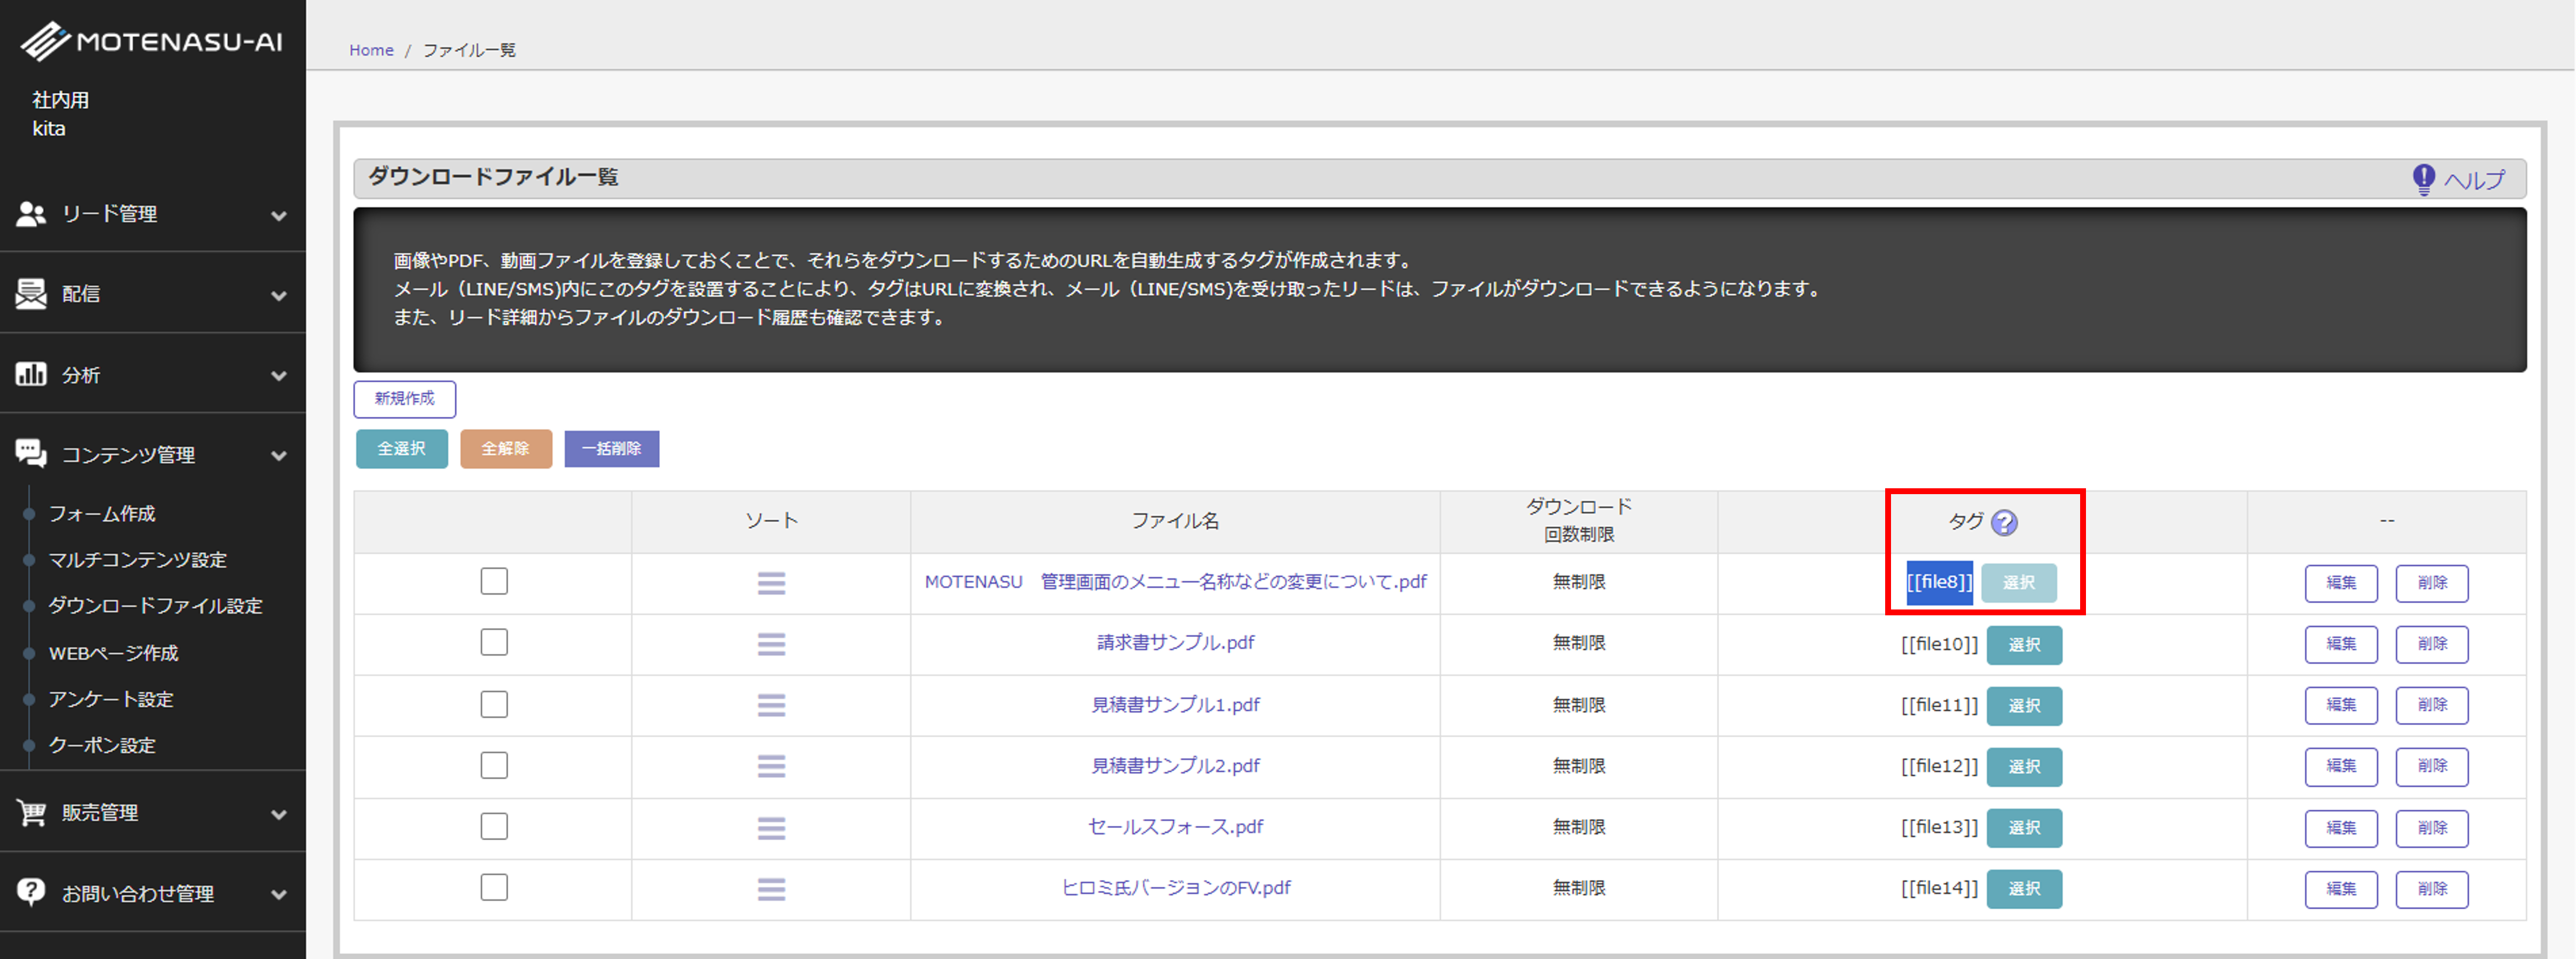Expand the 分析 sidebar chevron
Image resolution: width=2576 pixels, height=959 pixels.
(x=279, y=376)
